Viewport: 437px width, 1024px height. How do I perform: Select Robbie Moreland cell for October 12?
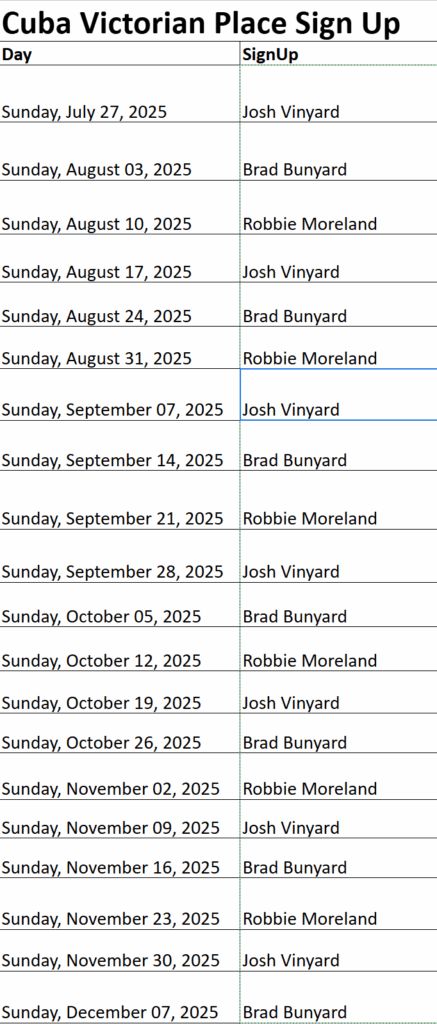338,649
